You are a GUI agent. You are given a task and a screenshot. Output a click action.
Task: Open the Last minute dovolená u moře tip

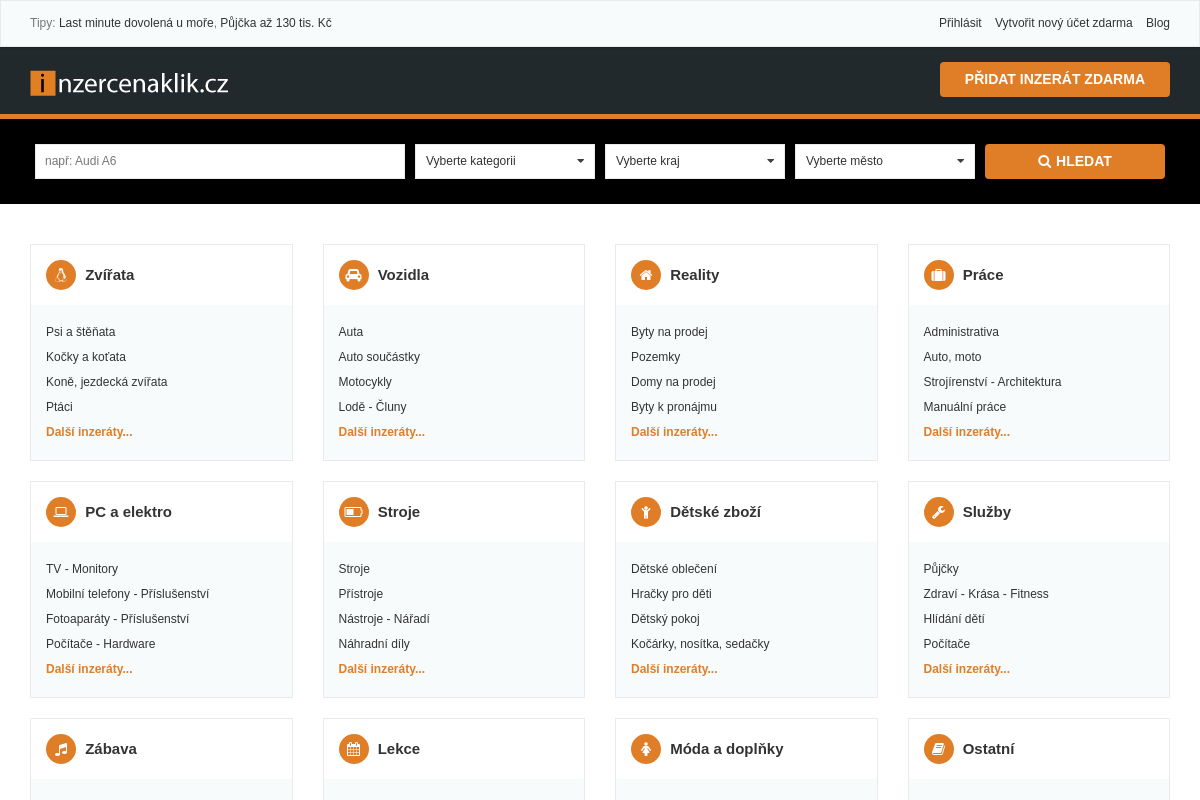(x=136, y=23)
